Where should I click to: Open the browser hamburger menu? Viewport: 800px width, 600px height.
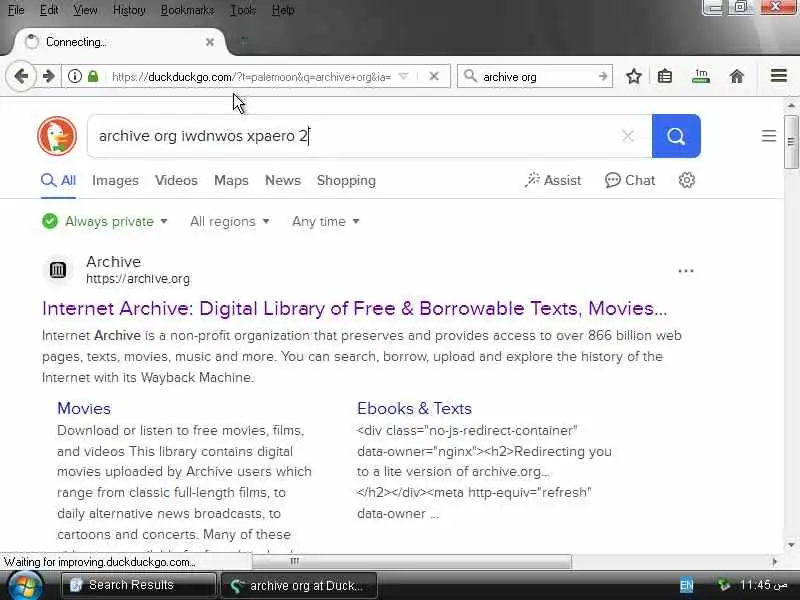779,76
